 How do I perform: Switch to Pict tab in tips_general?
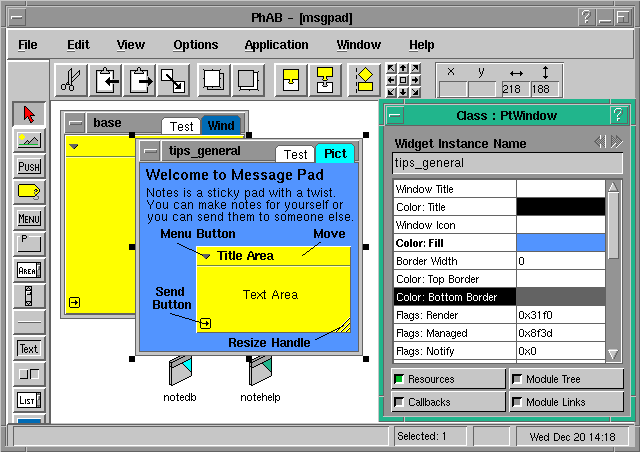(334, 154)
